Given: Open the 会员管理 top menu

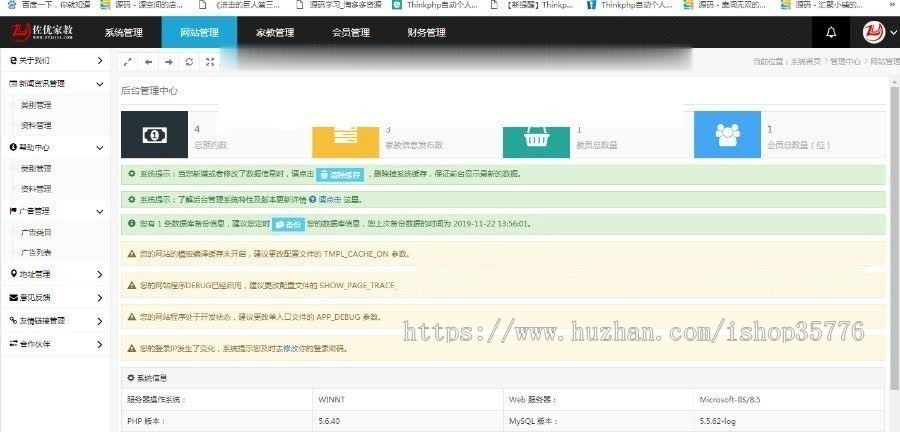Looking at the screenshot, I should click(x=351, y=33).
